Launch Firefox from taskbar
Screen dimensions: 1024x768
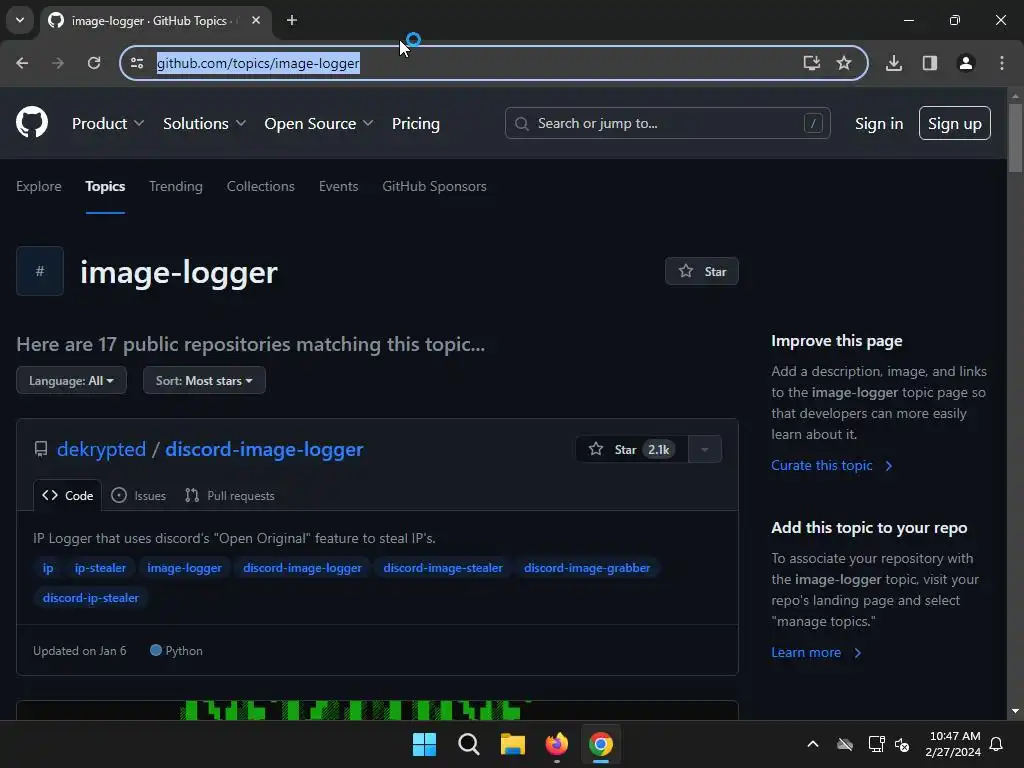tap(556, 744)
